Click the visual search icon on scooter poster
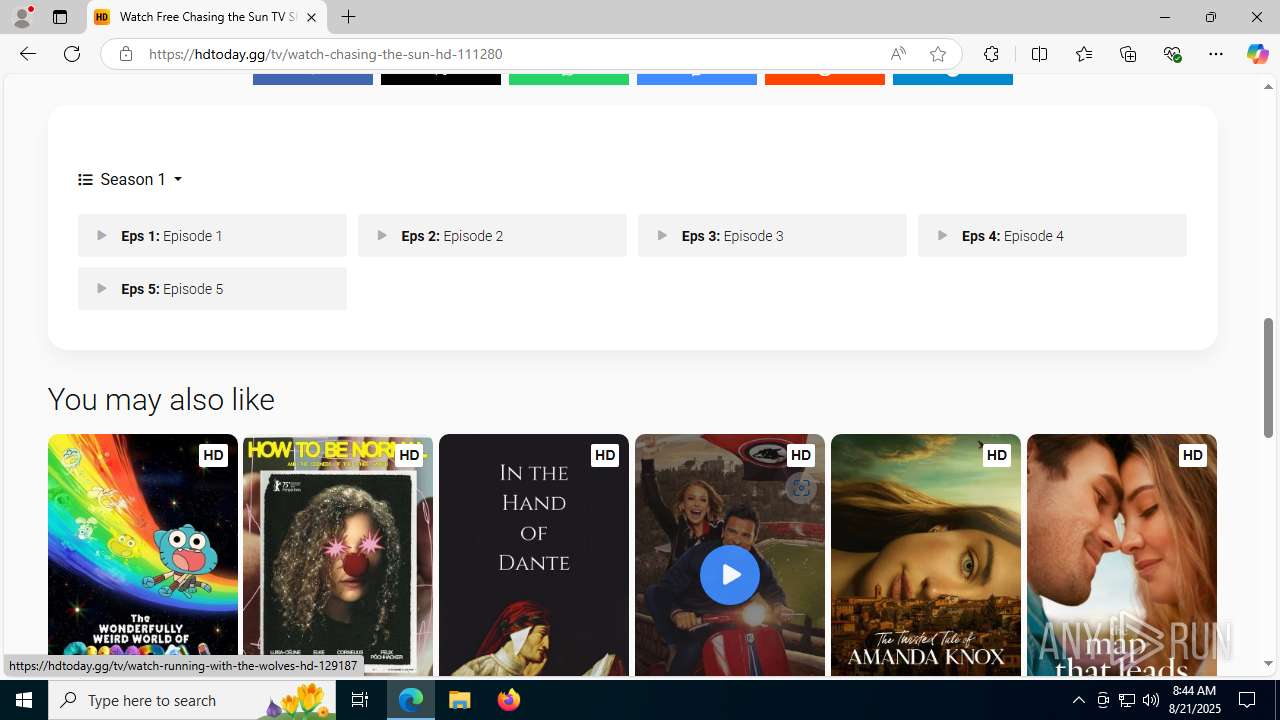The width and height of the screenshot is (1280, 720). 799,488
